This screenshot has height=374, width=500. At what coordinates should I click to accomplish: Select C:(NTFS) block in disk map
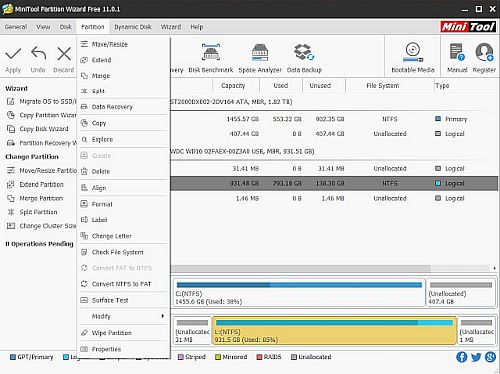[299, 293]
